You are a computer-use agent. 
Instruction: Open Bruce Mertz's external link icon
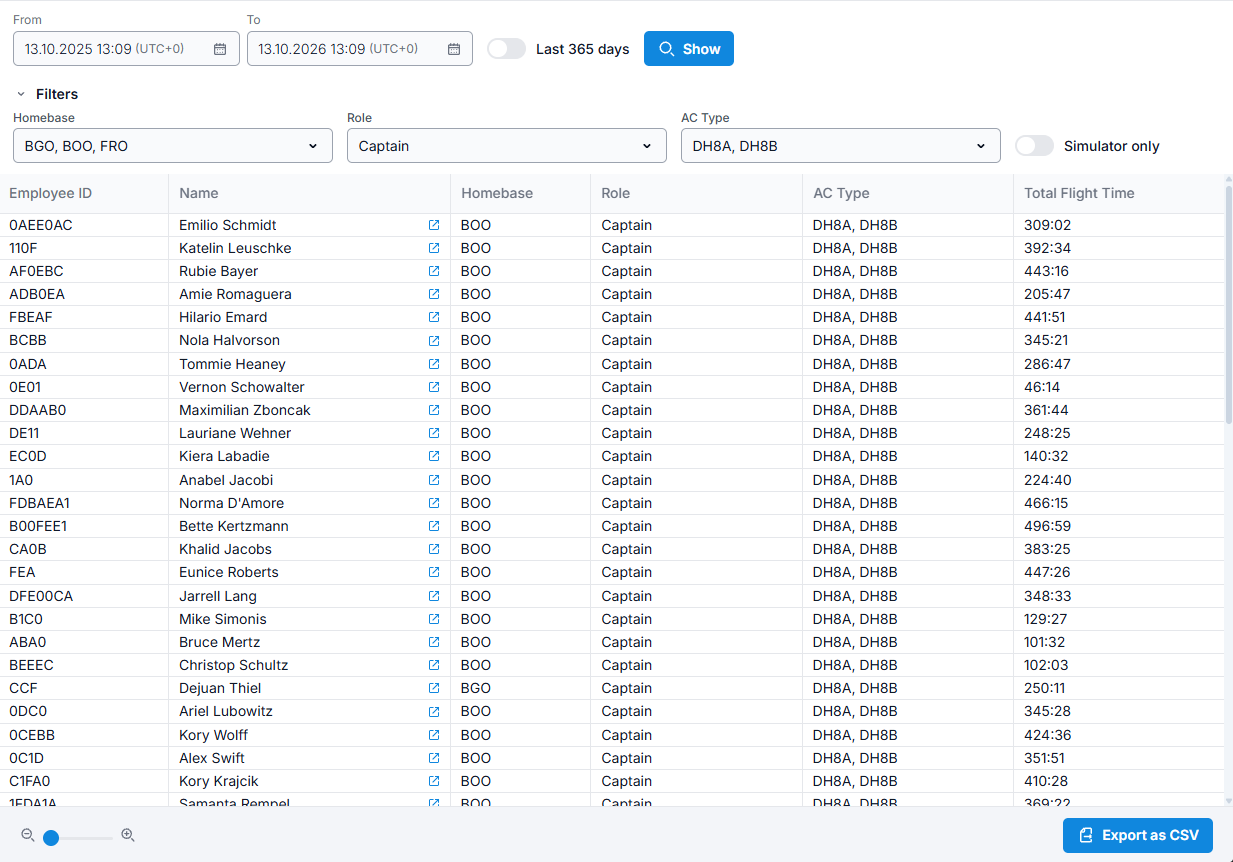434,642
